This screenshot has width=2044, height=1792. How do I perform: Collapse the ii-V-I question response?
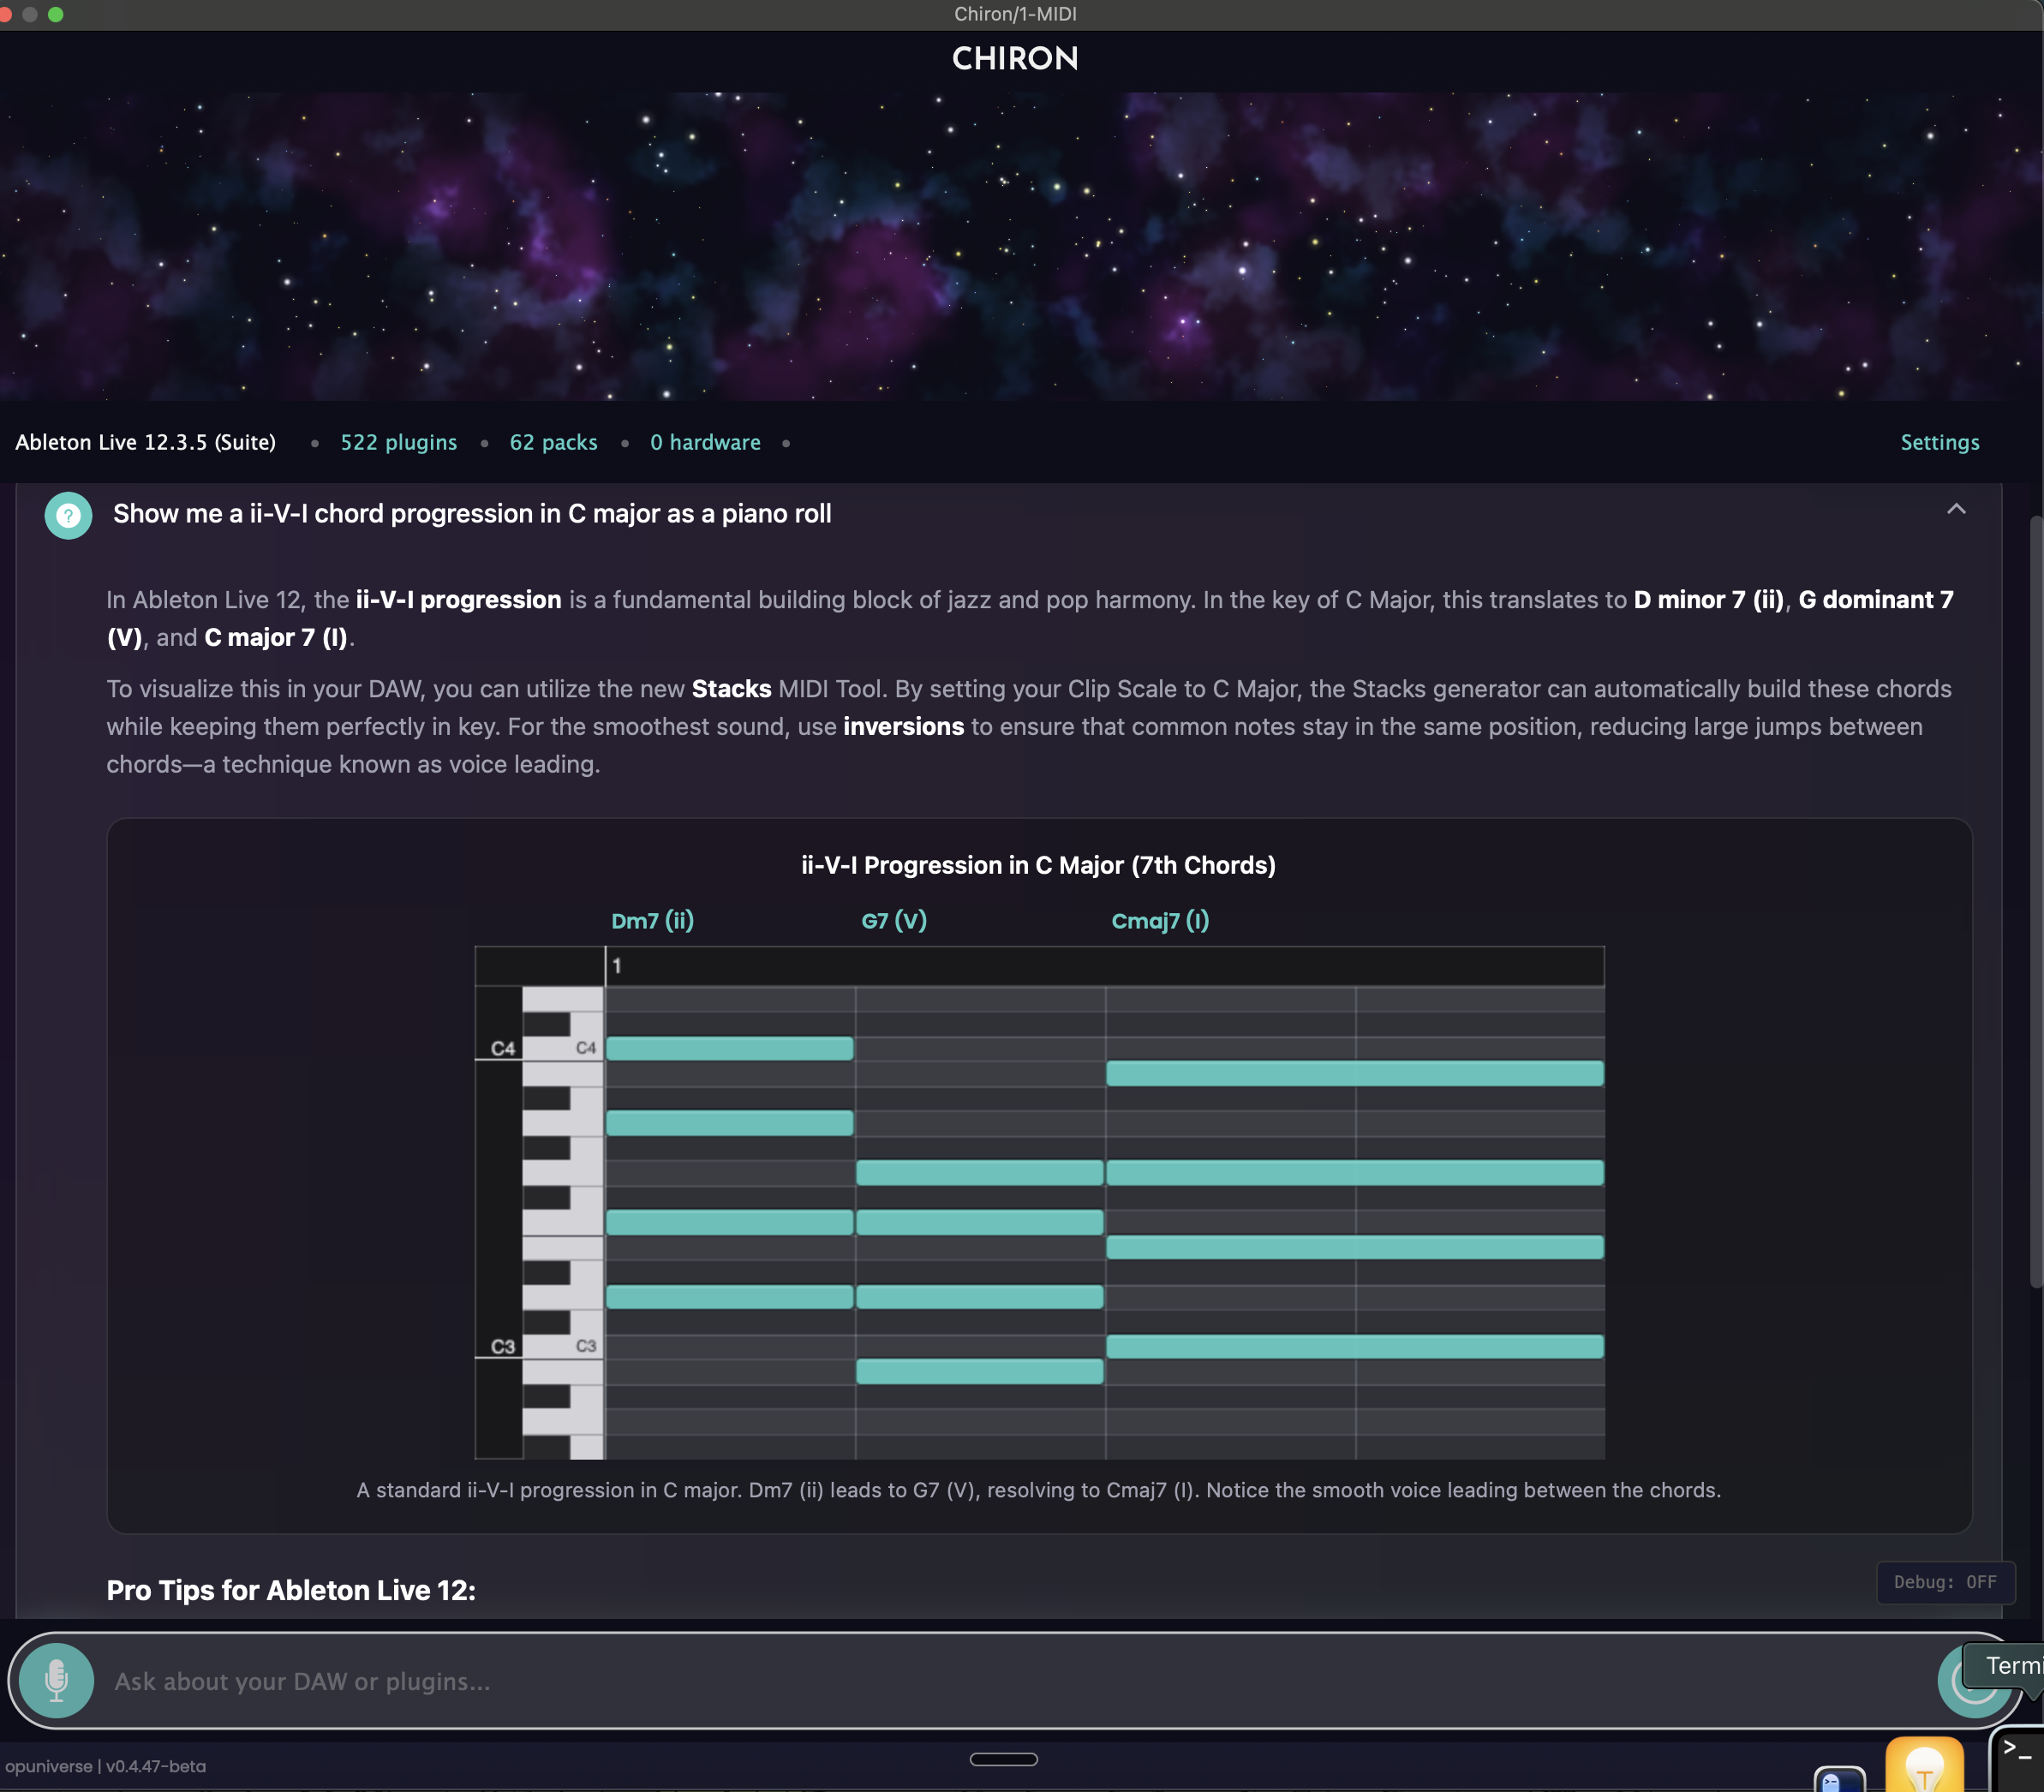point(1956,510)
